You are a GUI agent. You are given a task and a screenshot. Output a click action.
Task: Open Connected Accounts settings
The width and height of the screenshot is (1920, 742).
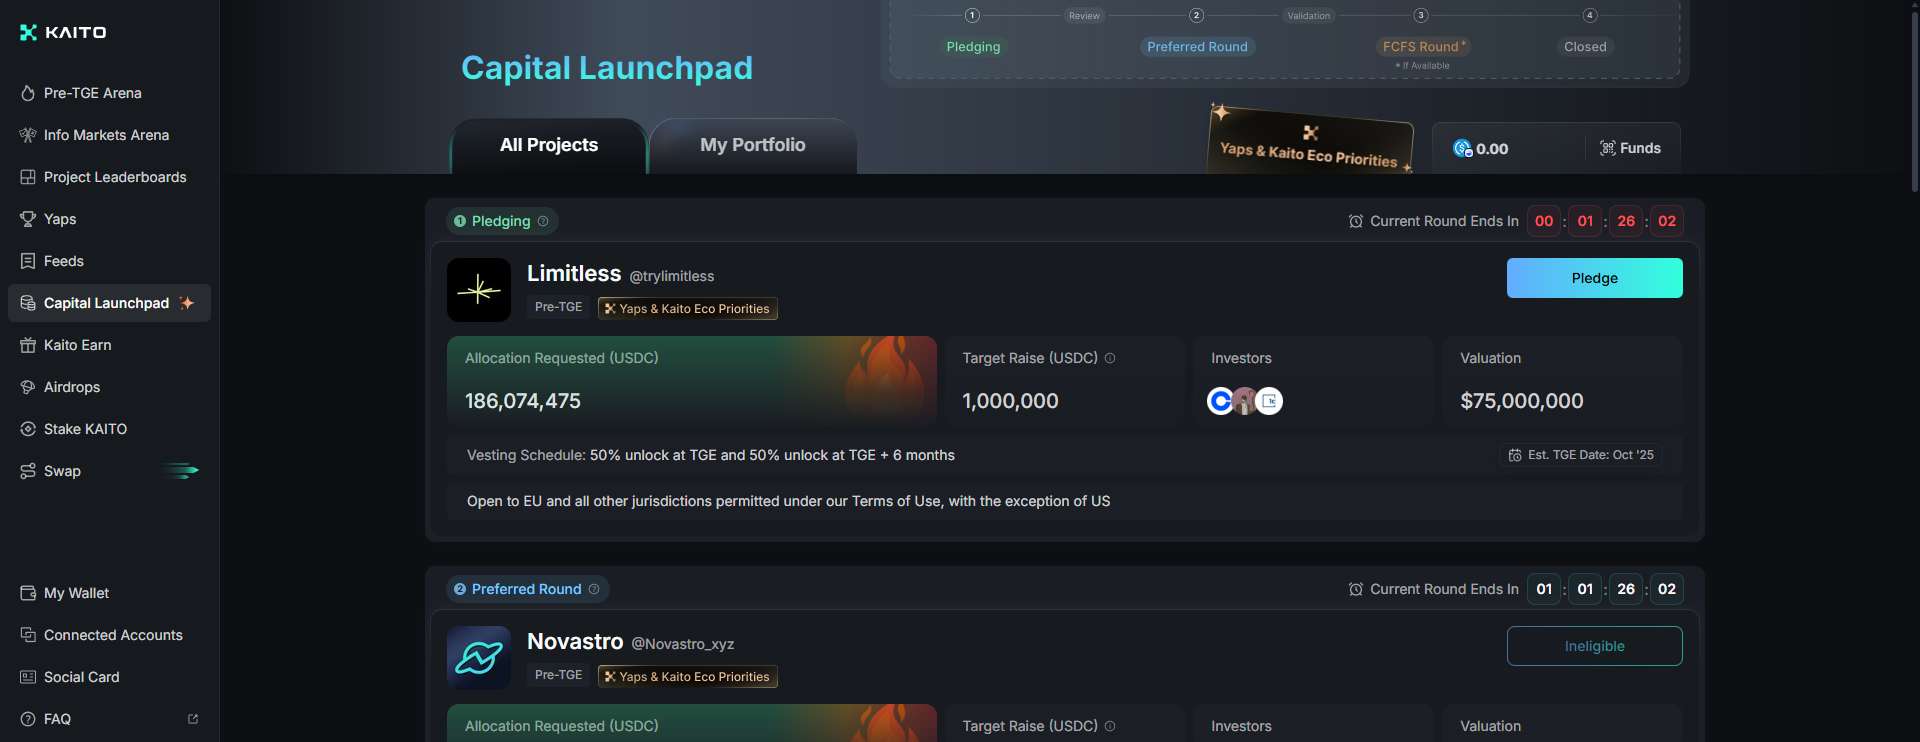[113, 635]
